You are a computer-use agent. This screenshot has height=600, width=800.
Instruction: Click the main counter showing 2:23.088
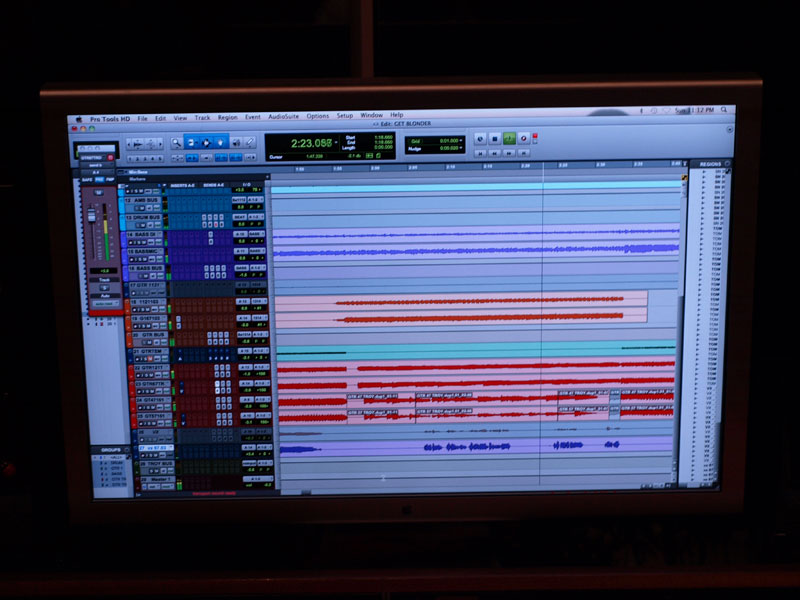311,143
